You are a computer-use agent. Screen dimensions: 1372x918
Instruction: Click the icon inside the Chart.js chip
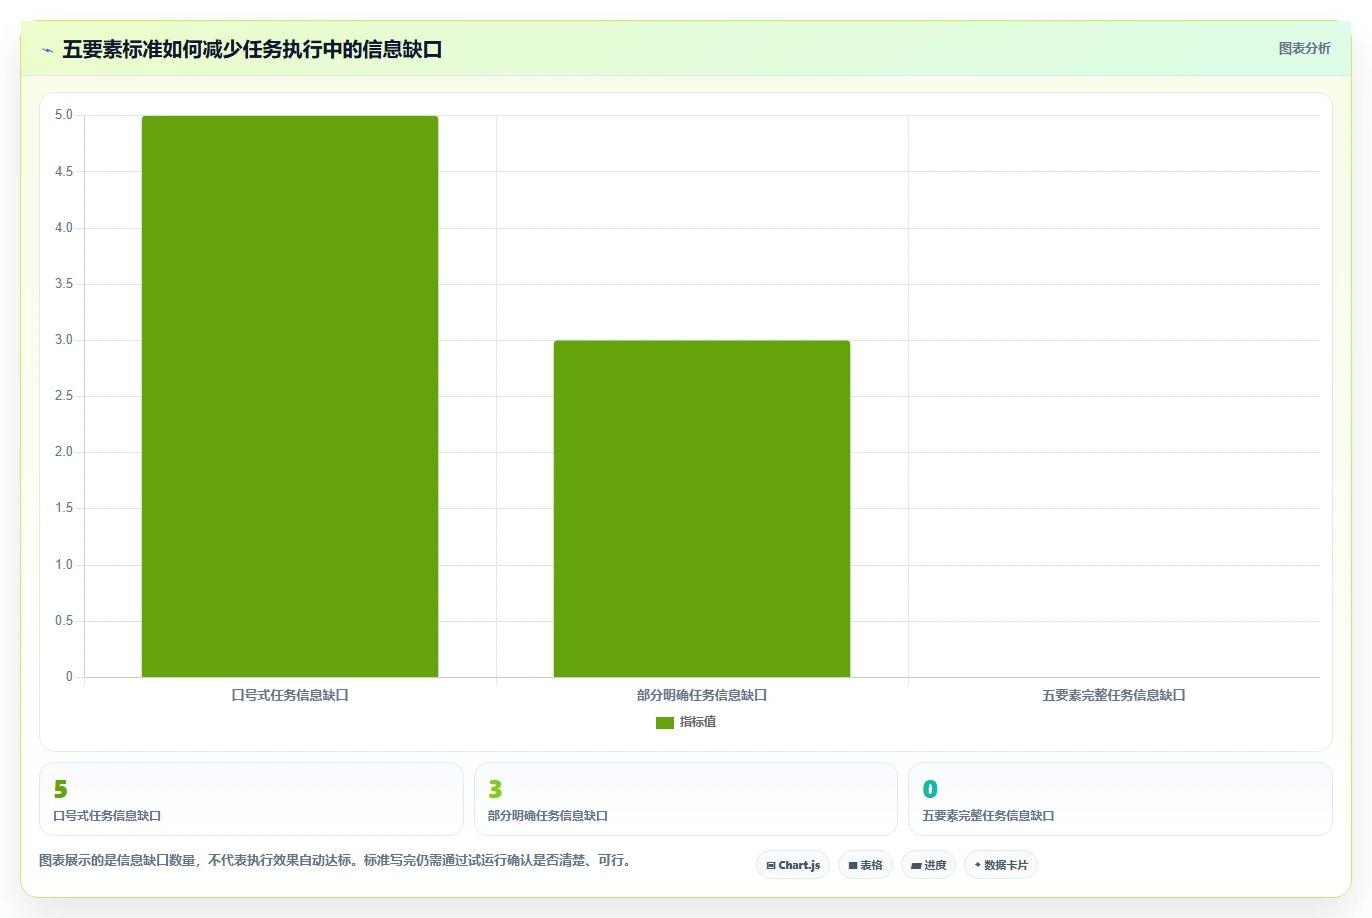pos(771,865)
